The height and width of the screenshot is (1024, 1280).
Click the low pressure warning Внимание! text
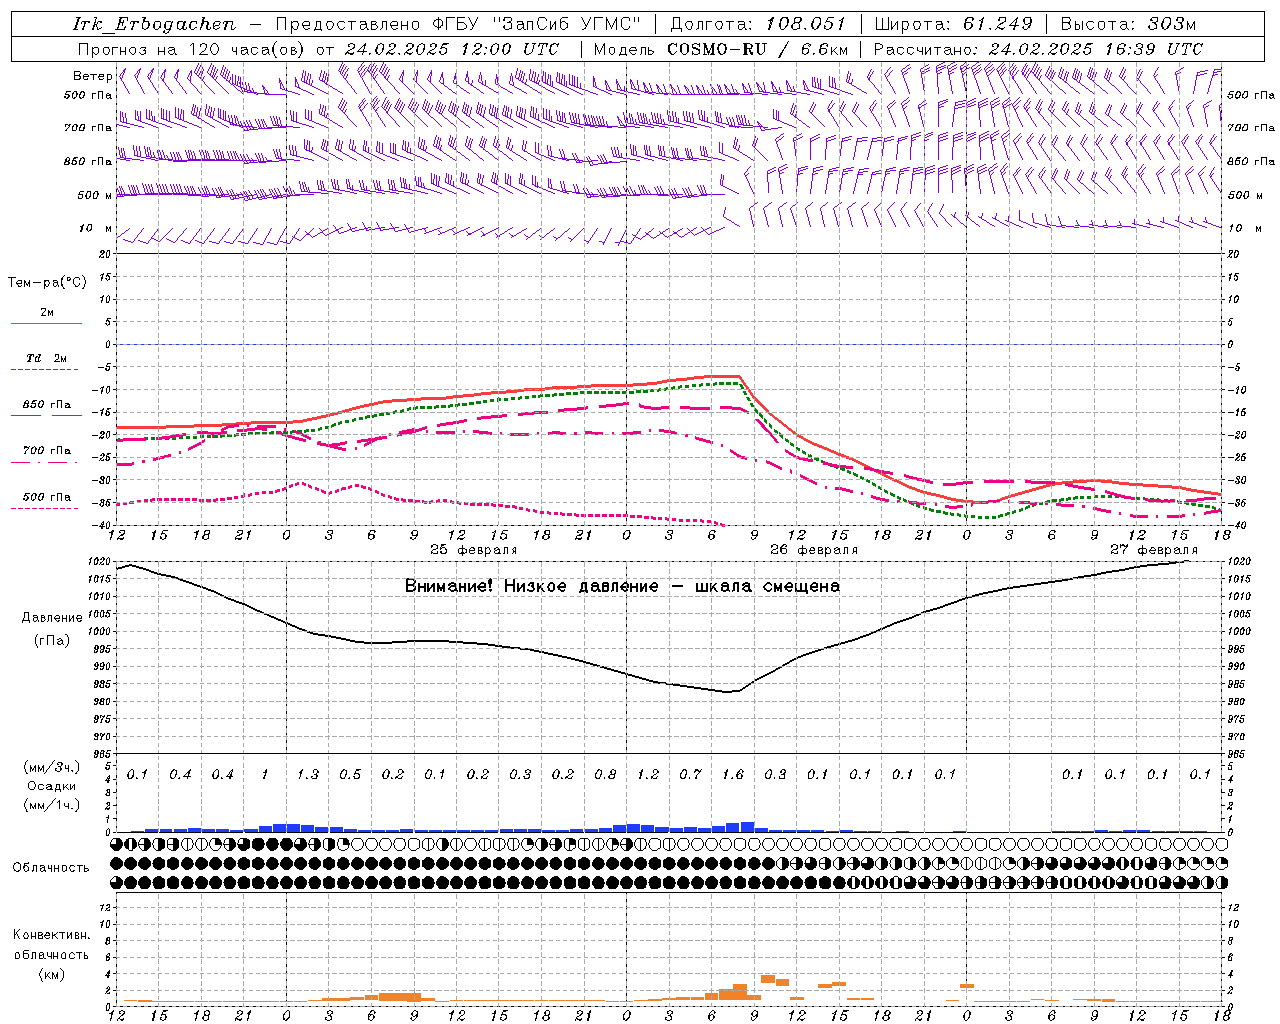(x=622, y=586)
